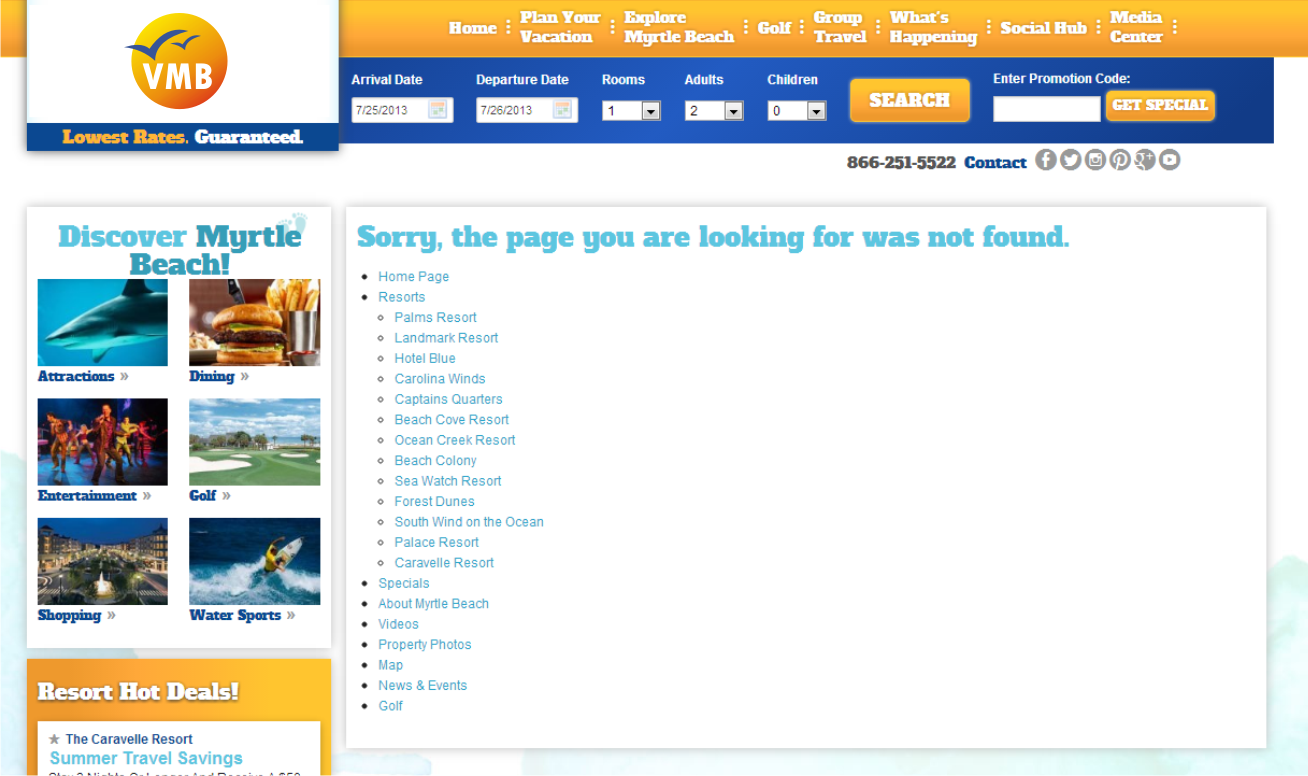The image size is (1308, 776).
Task: Open the YouTube social icon
Action: [1169, 160]
